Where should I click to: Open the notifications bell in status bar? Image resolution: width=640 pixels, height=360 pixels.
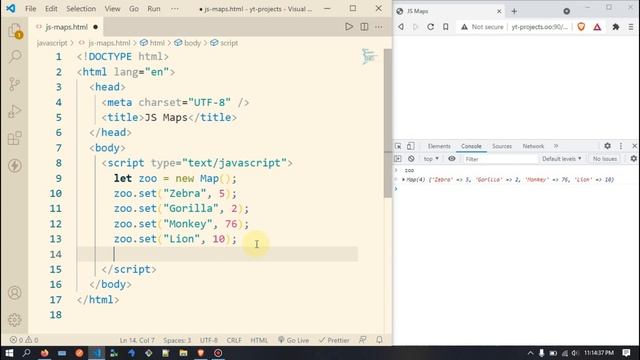[x=379, y=340]
